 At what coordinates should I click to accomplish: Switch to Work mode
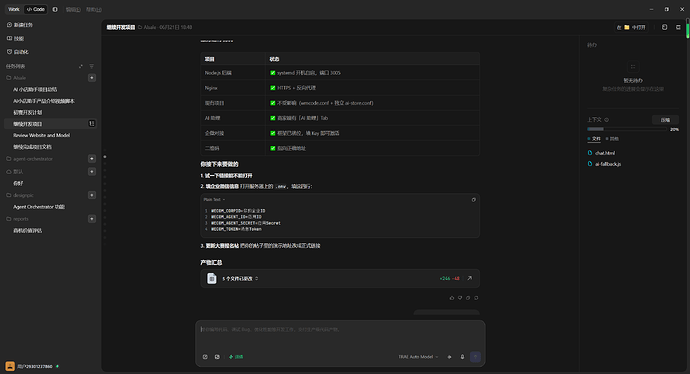coord(14,9)
